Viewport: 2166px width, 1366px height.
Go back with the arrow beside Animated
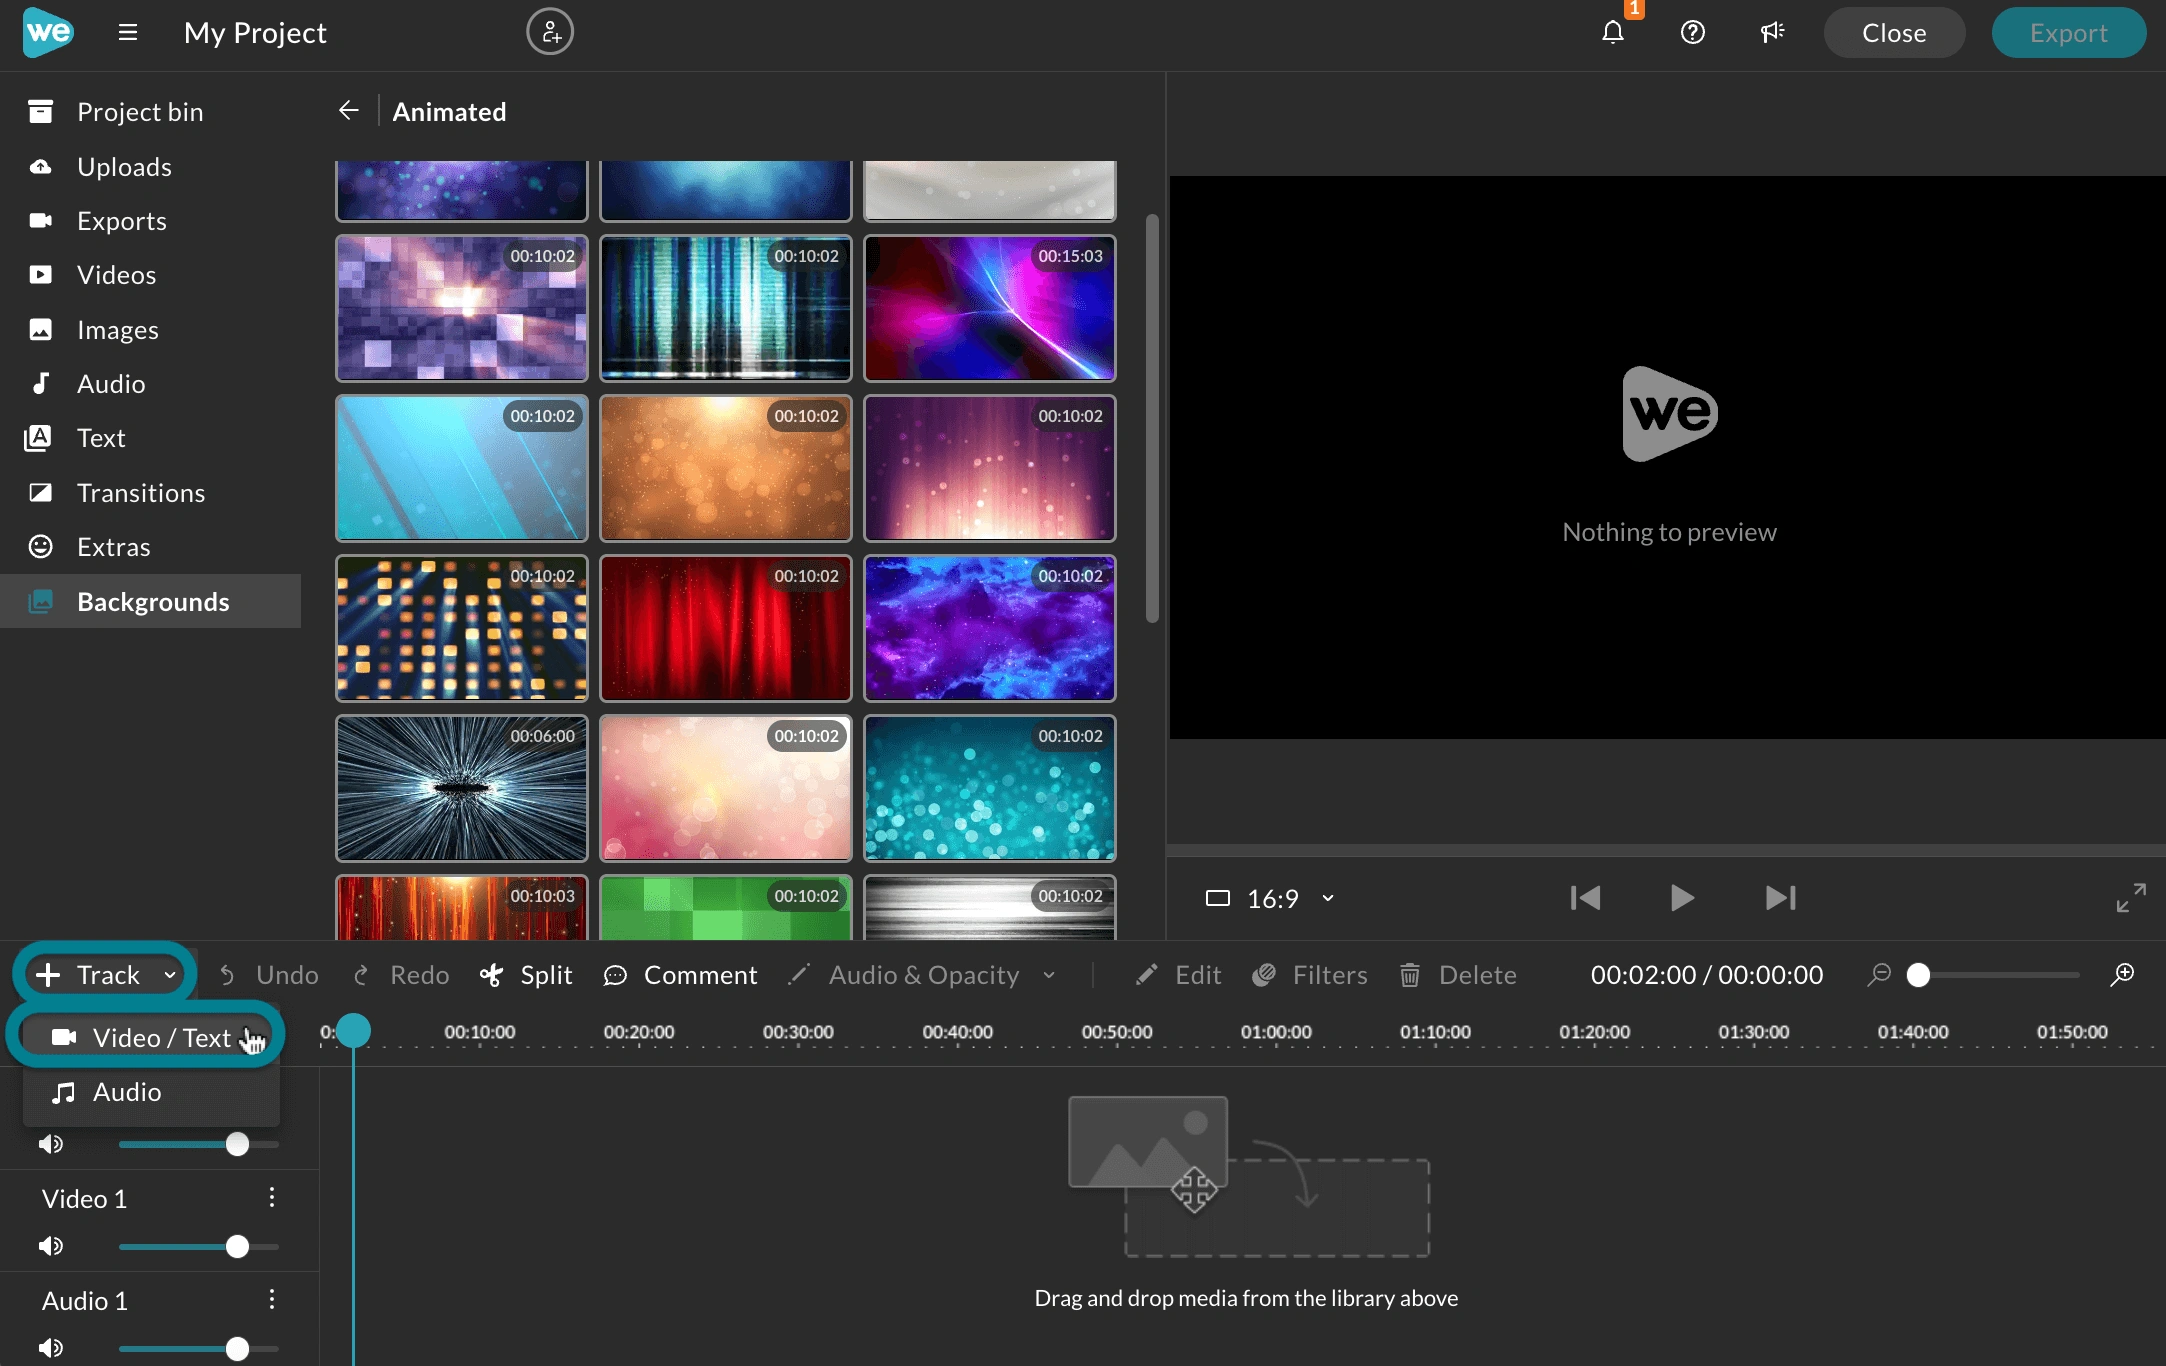[348, 111]
